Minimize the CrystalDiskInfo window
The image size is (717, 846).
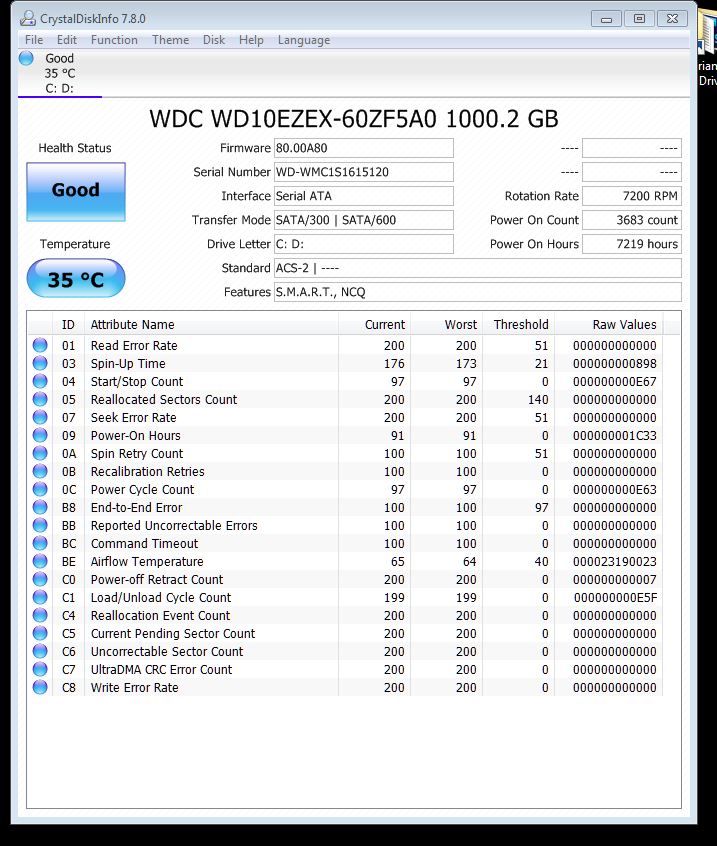[606, 19]
